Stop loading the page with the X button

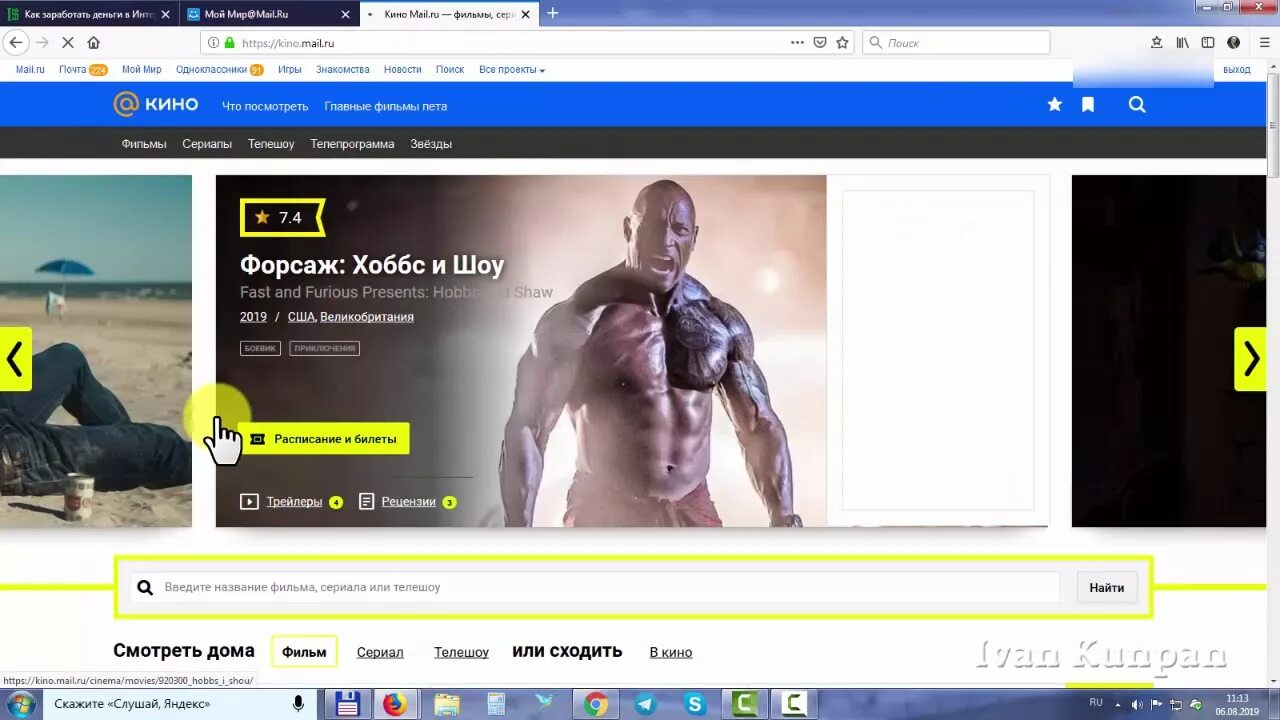[x=67, y=43]
